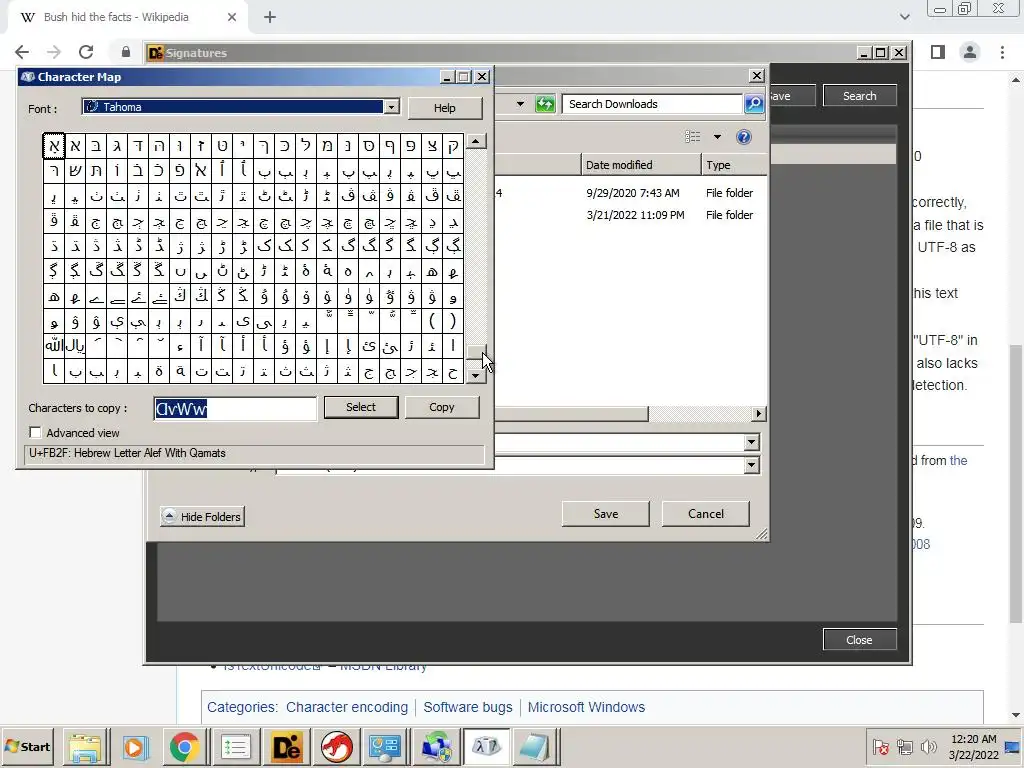Click Close in the Signatures window

(x=859, y=640)
